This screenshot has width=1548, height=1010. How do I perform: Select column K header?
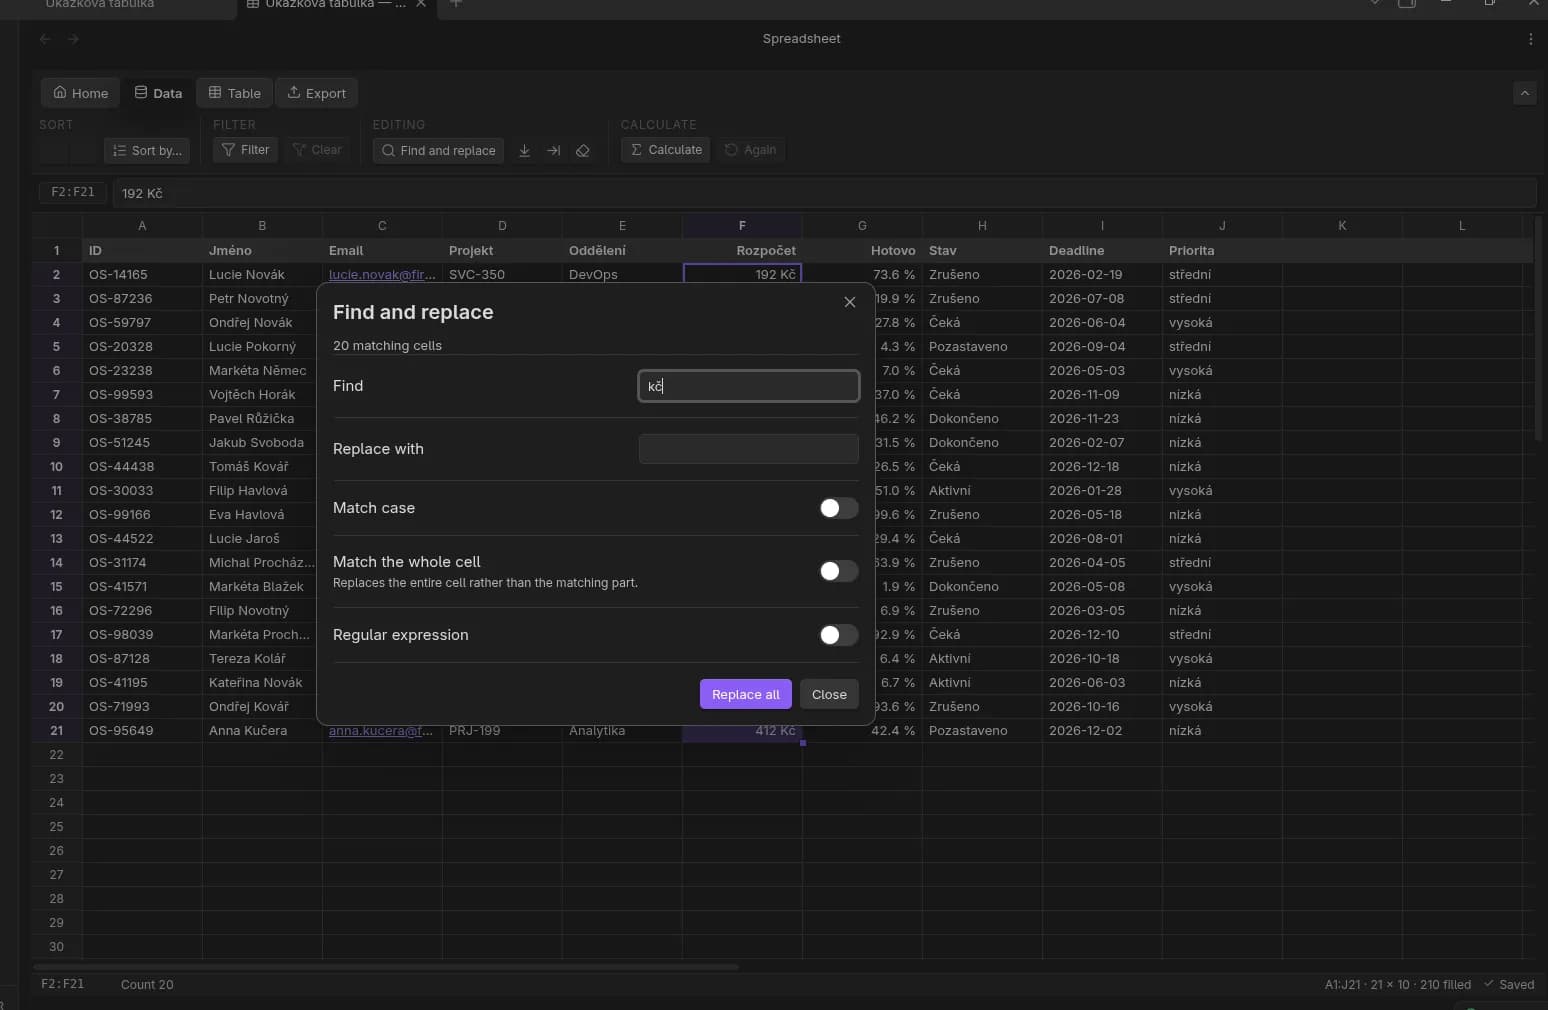1342,226
